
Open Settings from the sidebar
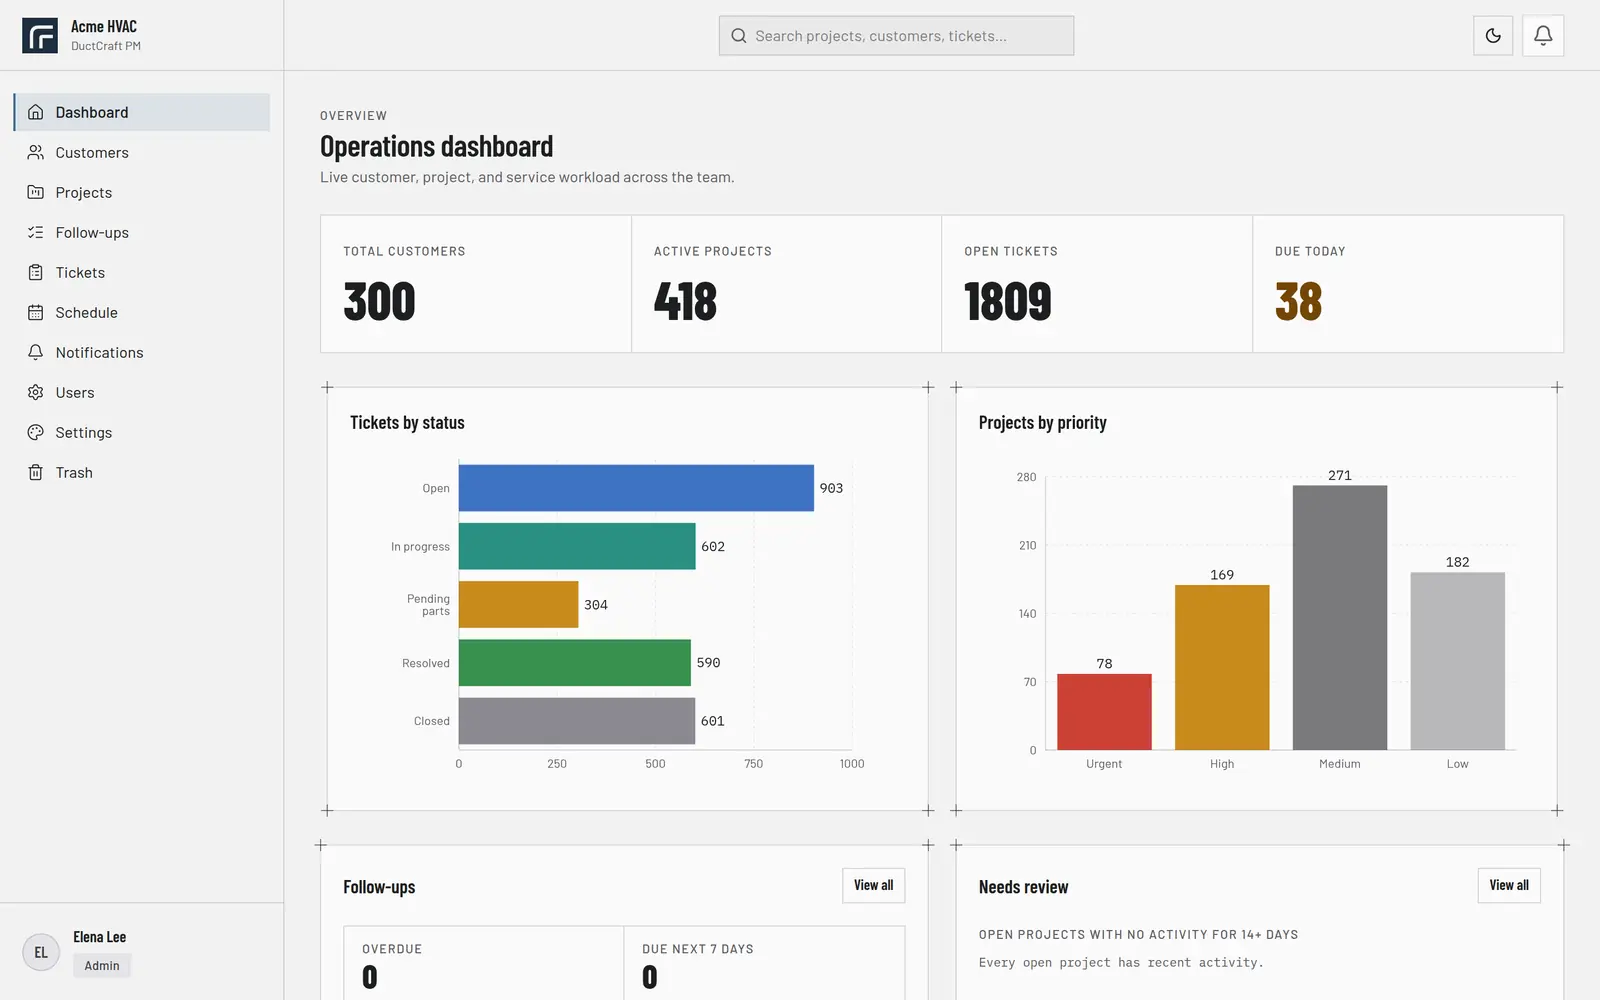coord(142,432)
